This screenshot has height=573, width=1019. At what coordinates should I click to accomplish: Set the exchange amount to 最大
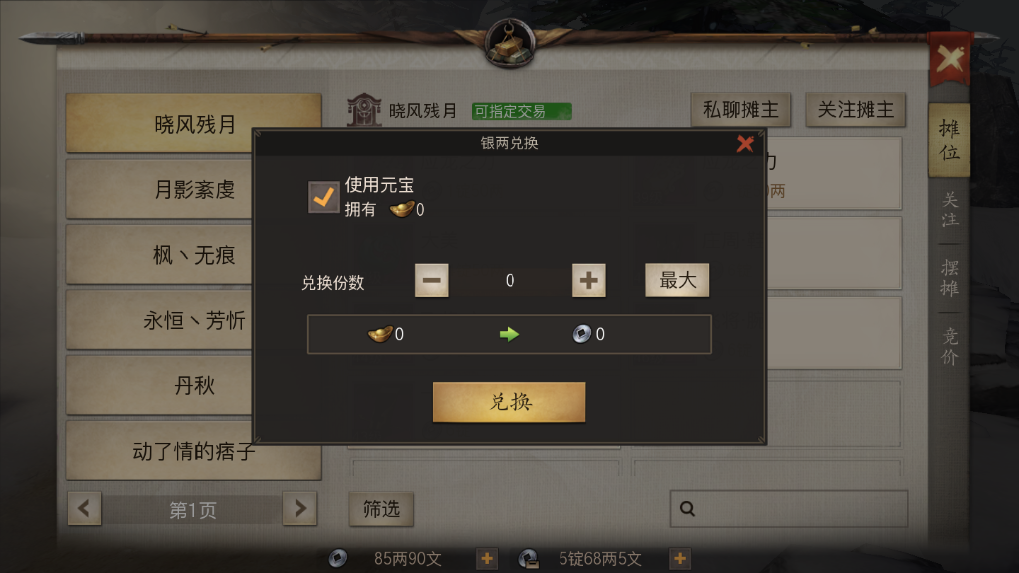677,280
